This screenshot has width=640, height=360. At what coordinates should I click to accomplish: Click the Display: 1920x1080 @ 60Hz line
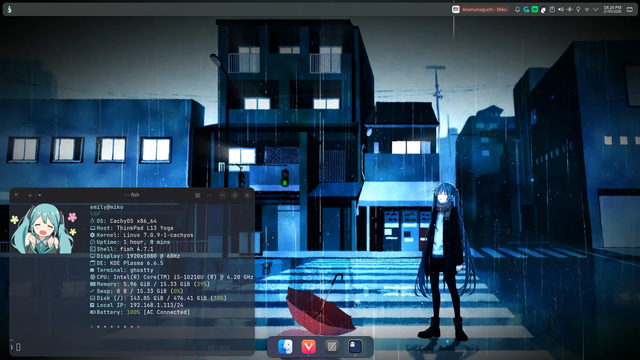tap(135, 256)
